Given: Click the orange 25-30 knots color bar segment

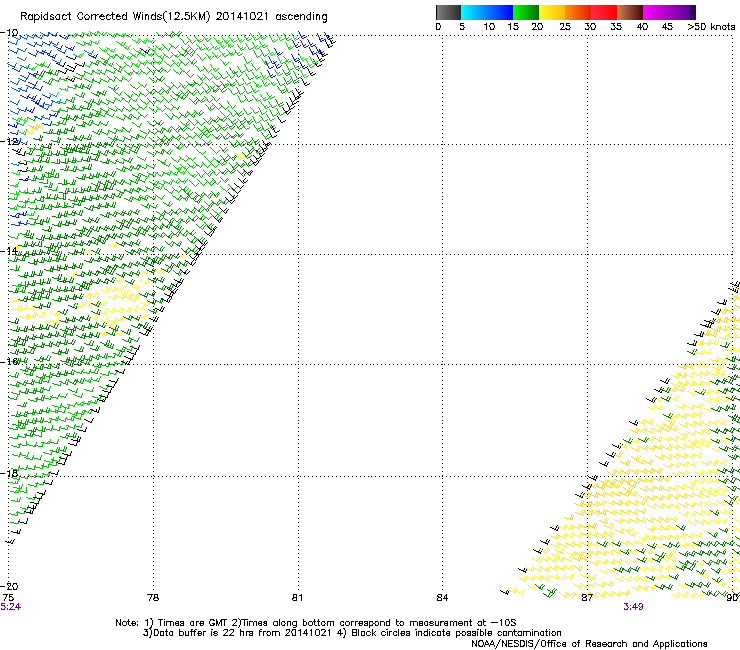Looking at the screenshot, I should tap(578, 12).
